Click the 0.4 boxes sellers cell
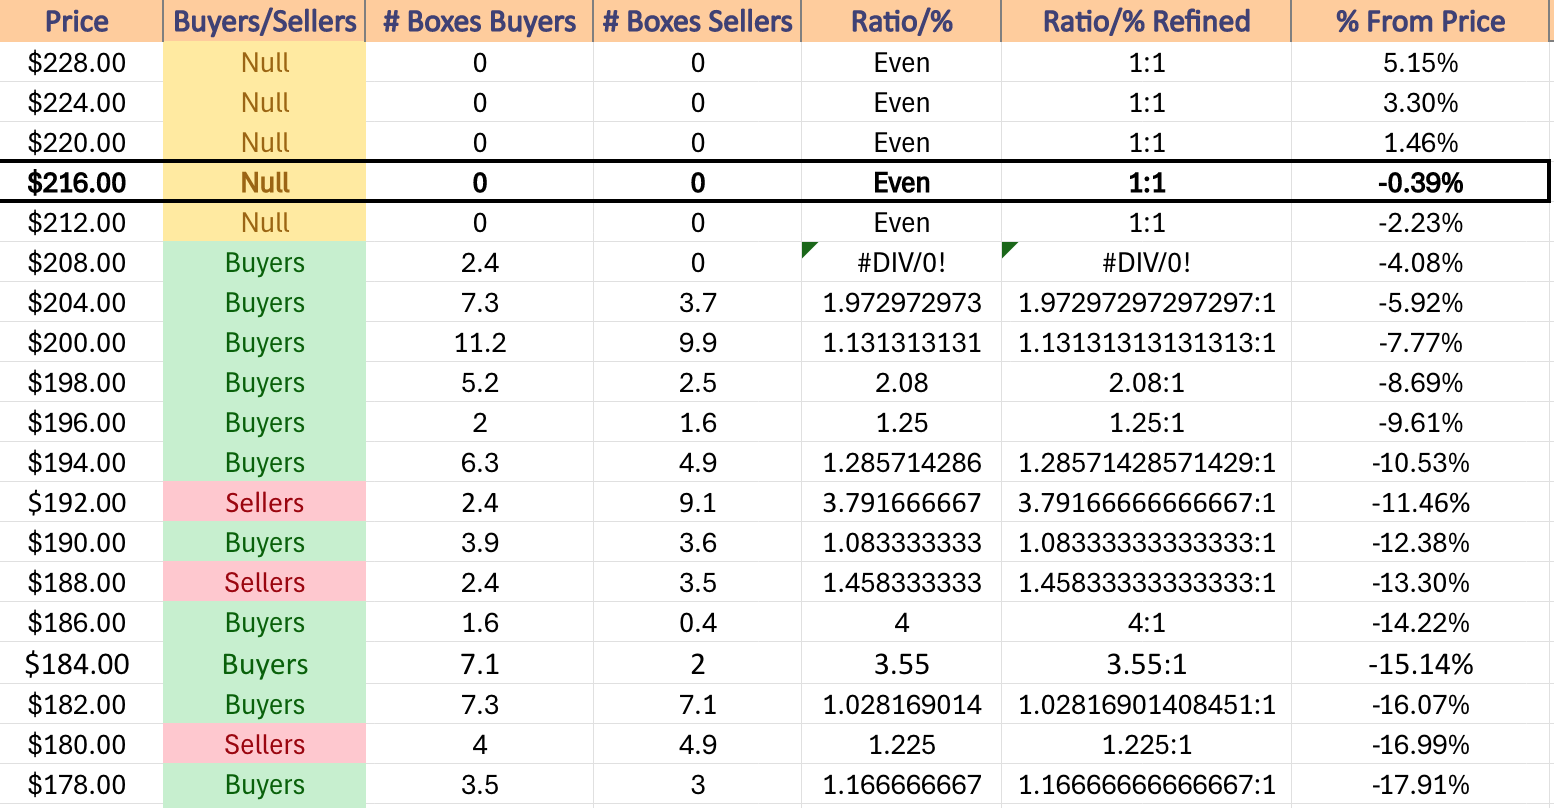This screenshot has width=1554, height=808. tap(697, 623)
